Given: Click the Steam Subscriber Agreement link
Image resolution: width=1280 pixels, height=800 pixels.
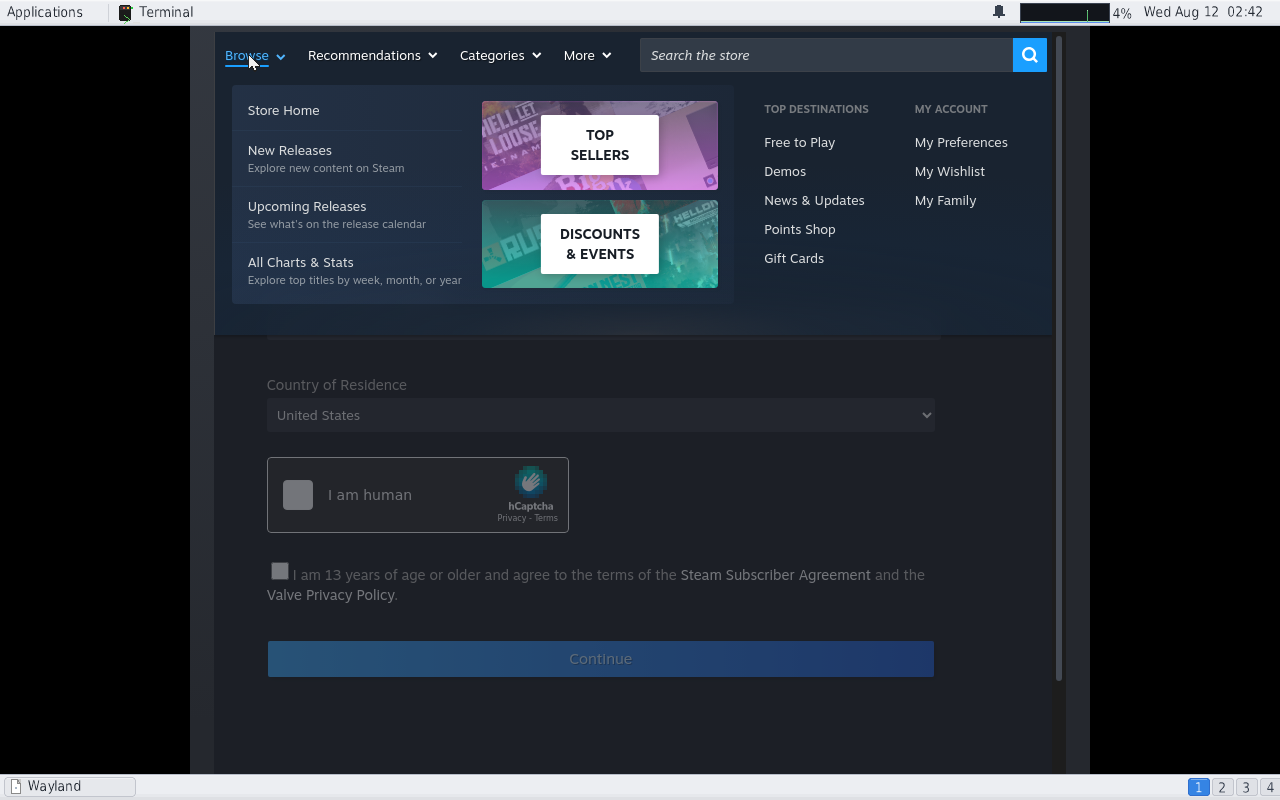Looking at the screenshot, I should [776, 575].
